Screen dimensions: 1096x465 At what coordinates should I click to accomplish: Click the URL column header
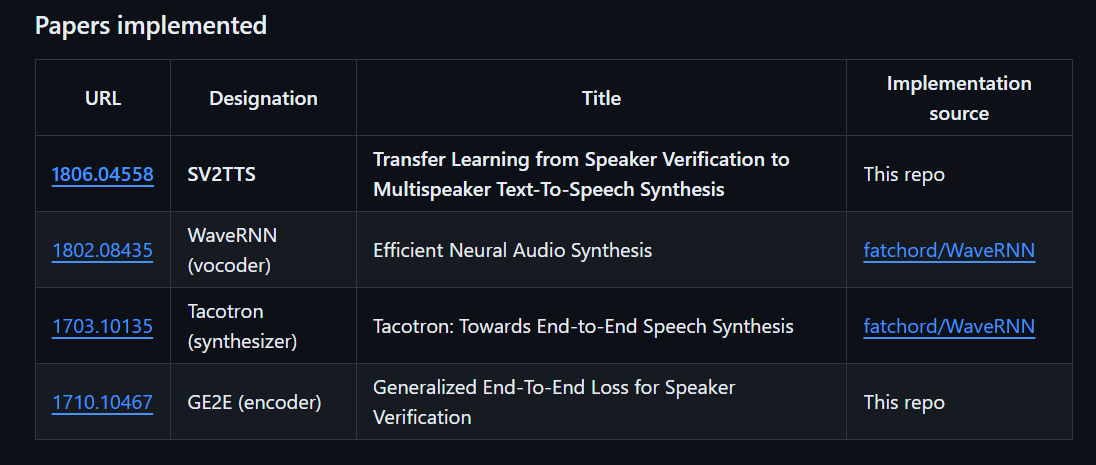(x=103, y=98)
